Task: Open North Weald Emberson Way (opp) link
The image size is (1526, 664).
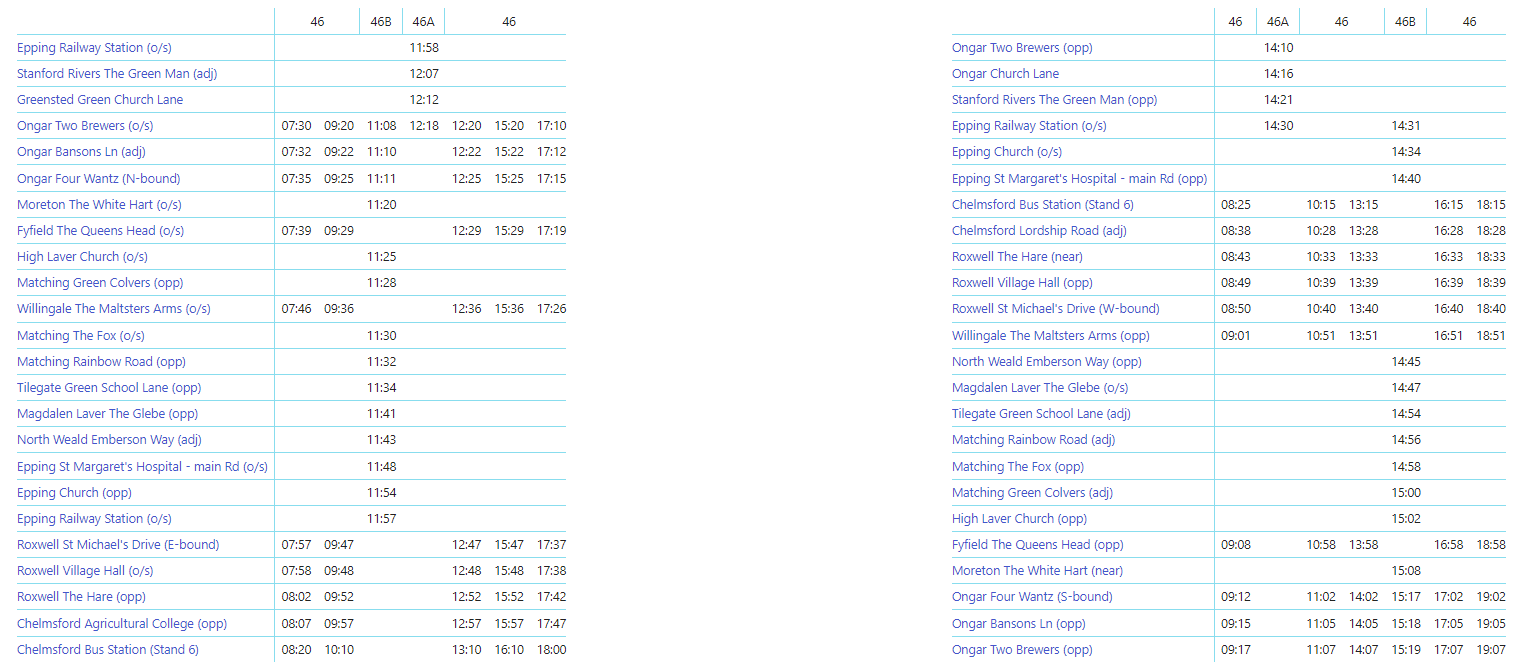Action: click(1046, 362)
